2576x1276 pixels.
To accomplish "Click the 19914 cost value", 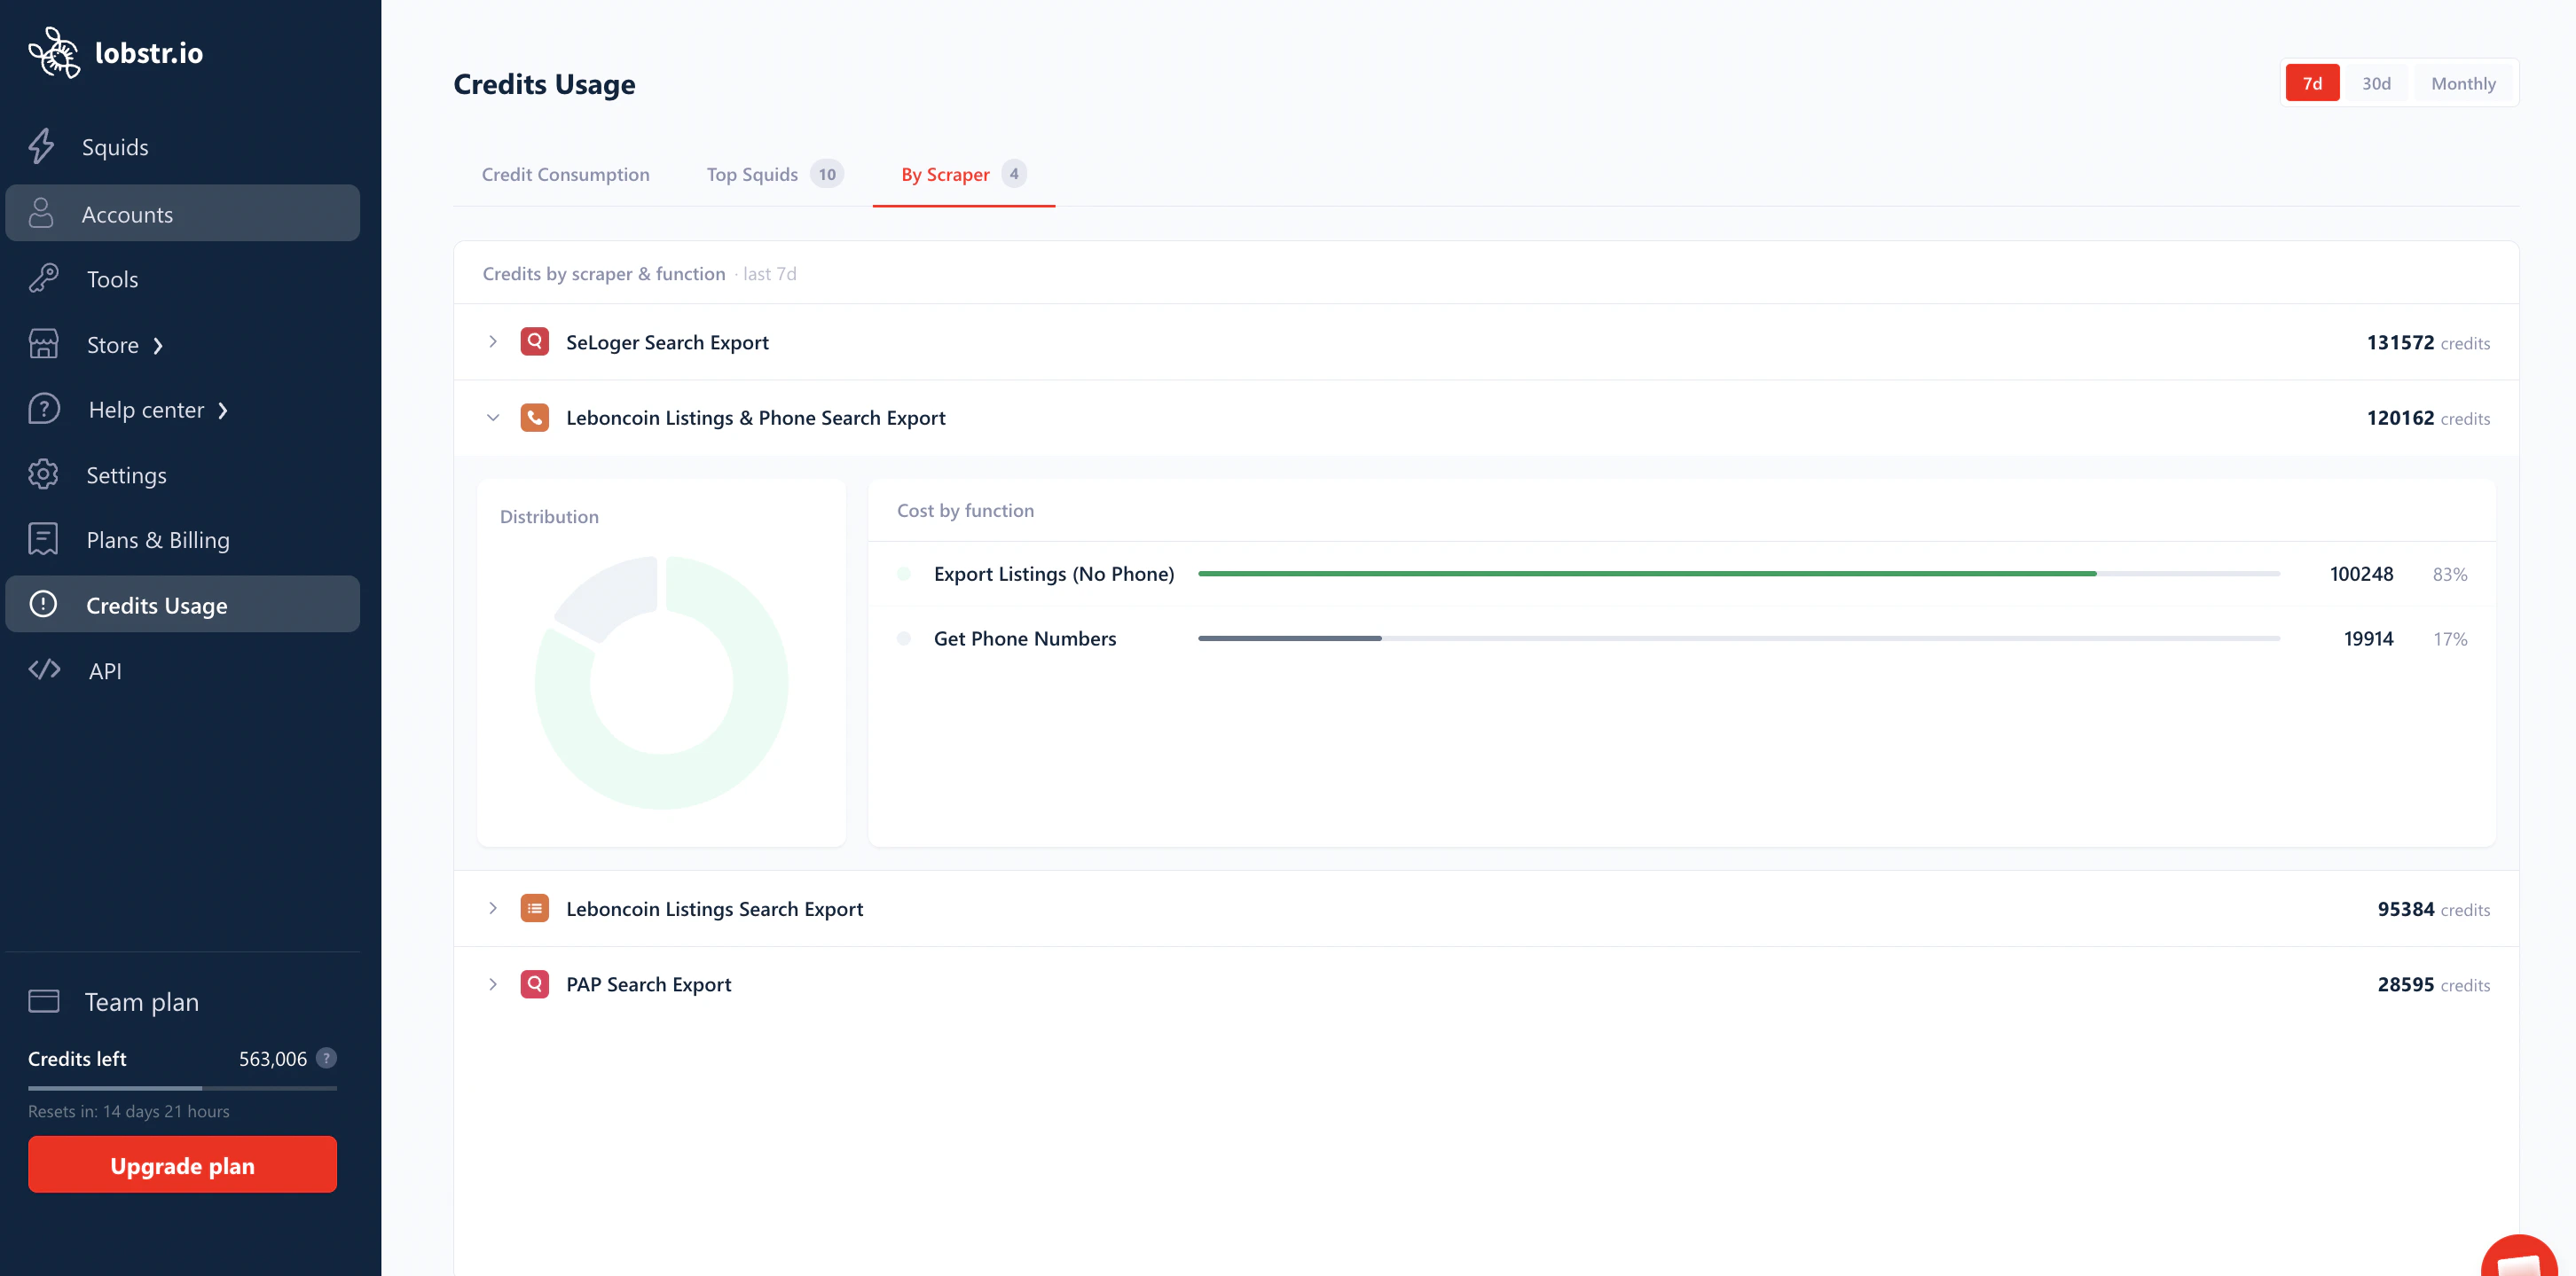I will coord(2368,638).
